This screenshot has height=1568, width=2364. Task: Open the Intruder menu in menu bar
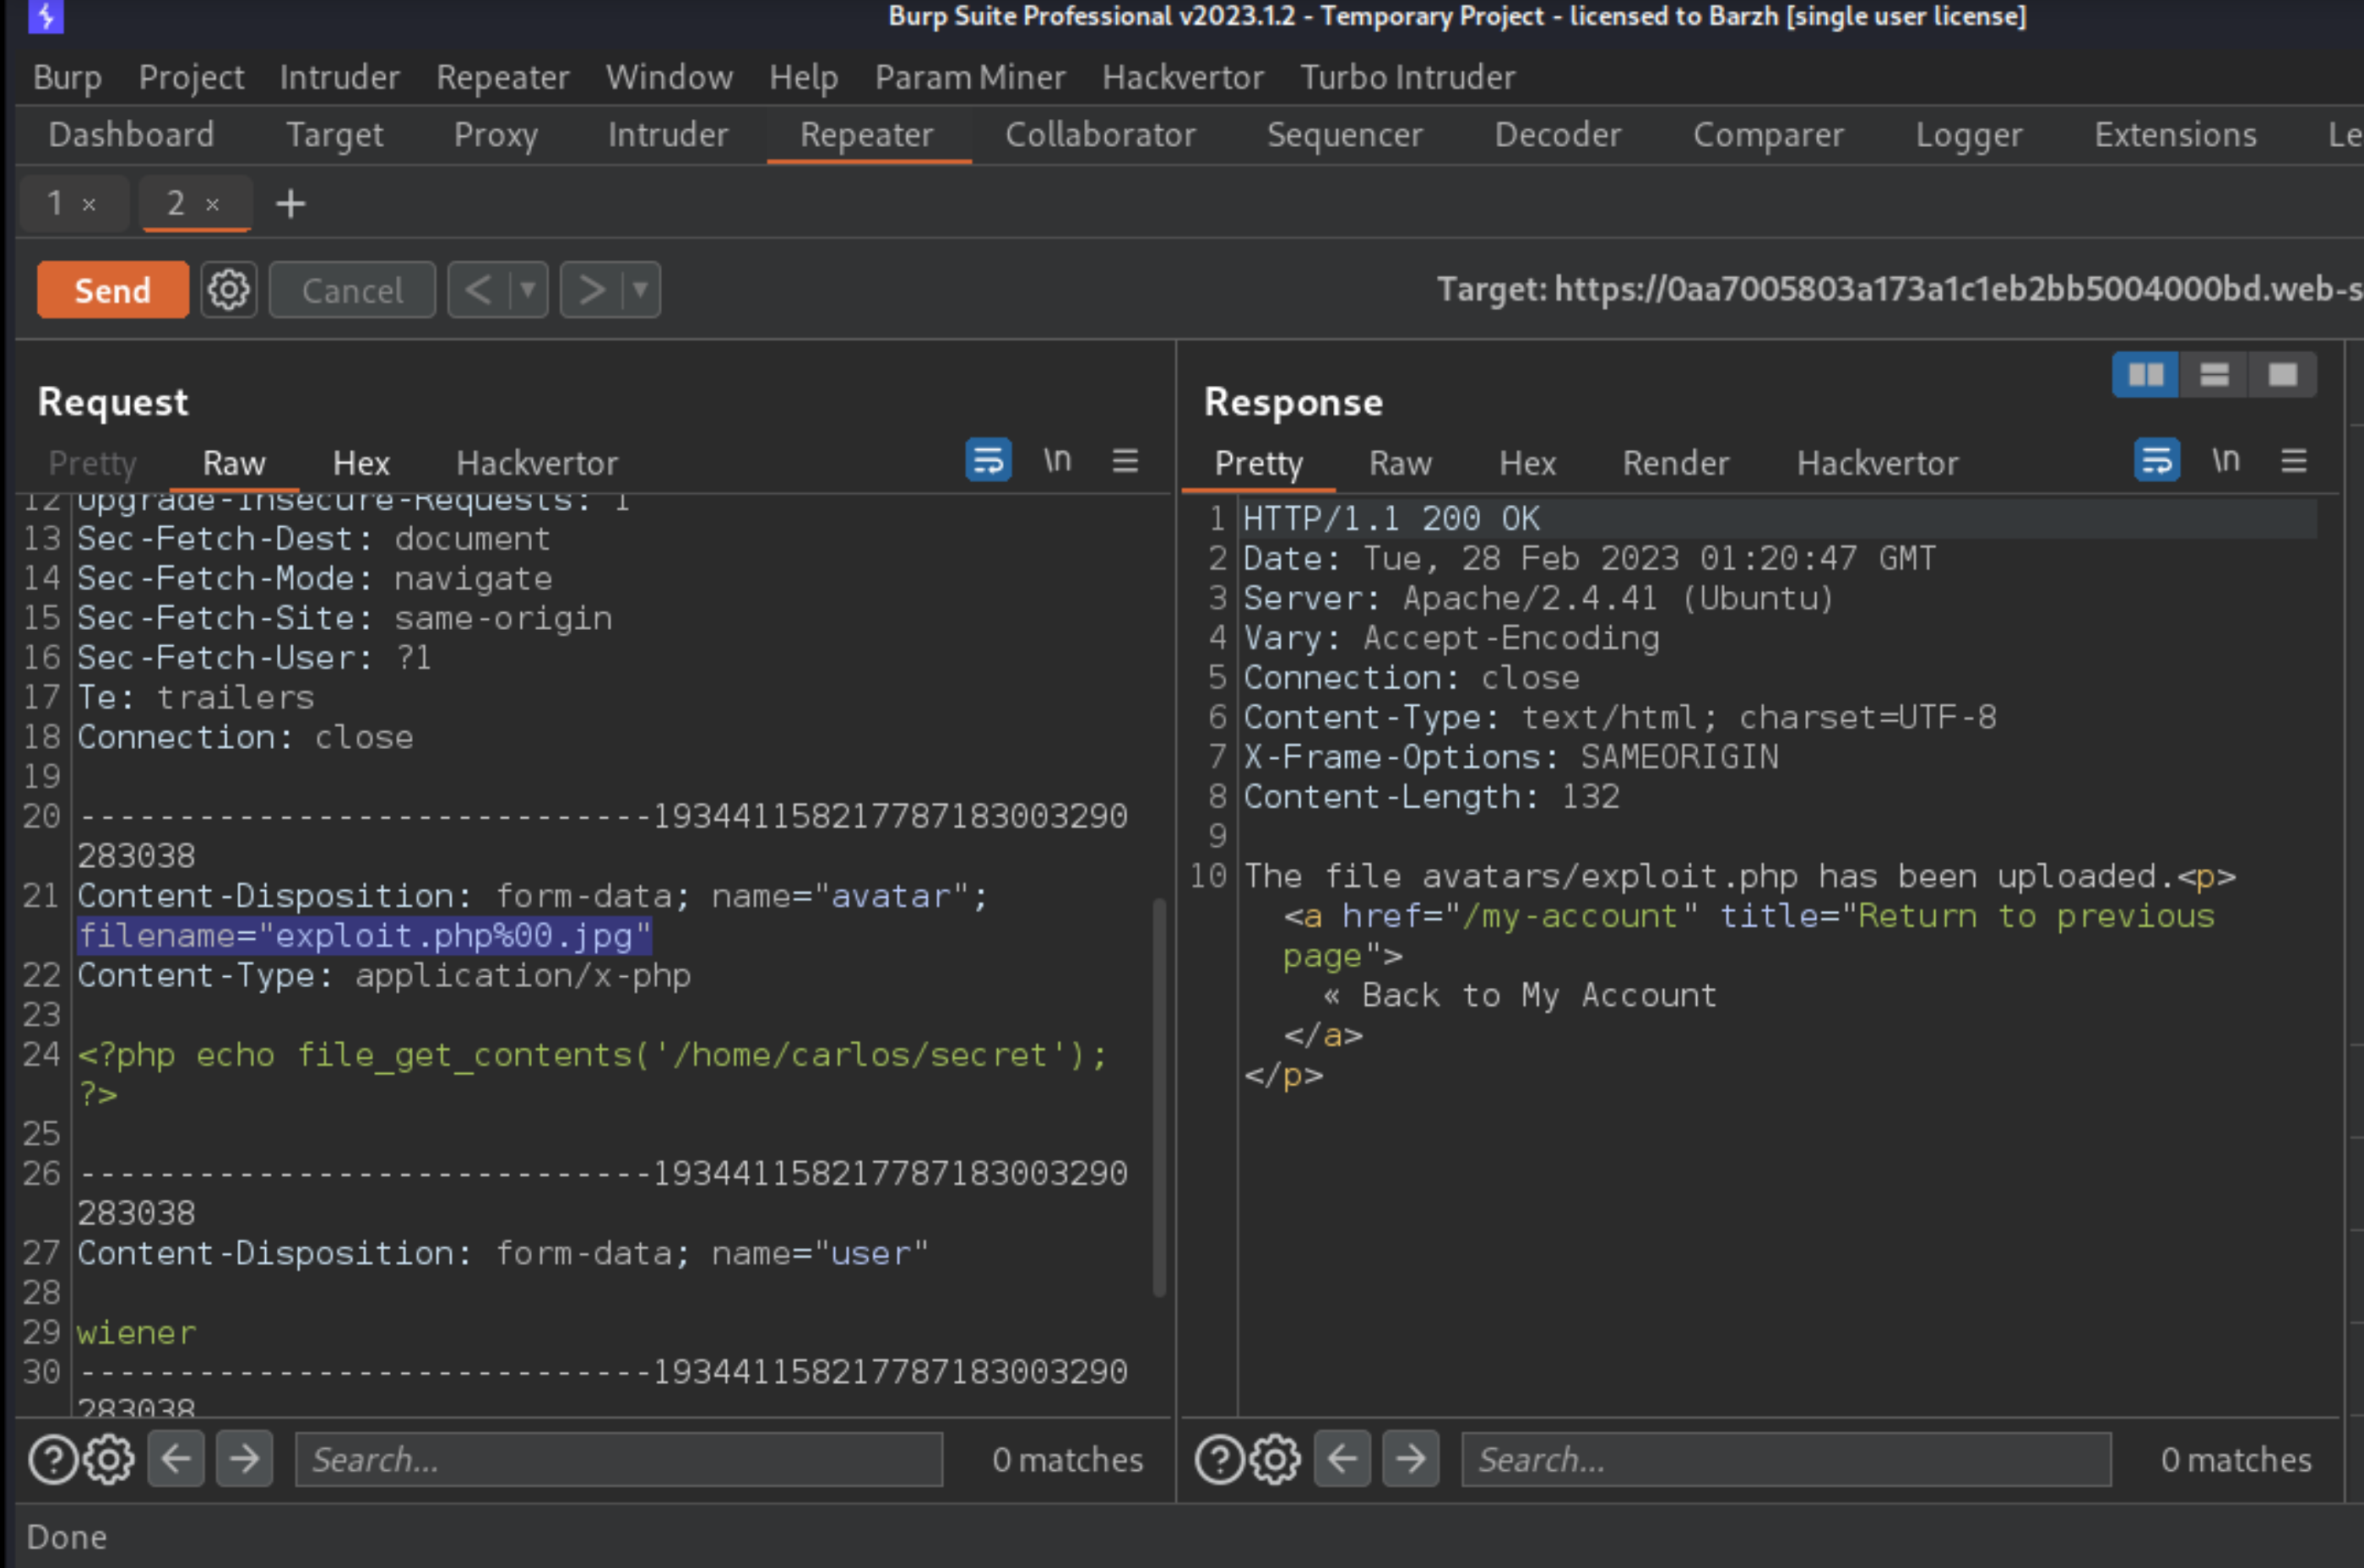point(339,77)
